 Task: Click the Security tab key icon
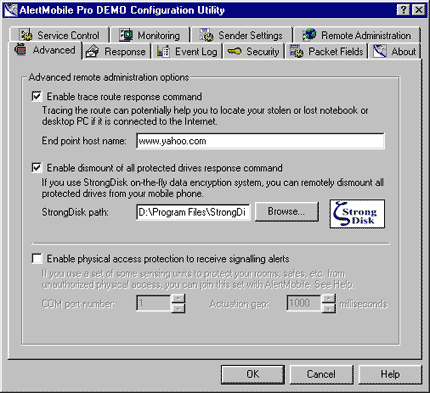point(234,51)
